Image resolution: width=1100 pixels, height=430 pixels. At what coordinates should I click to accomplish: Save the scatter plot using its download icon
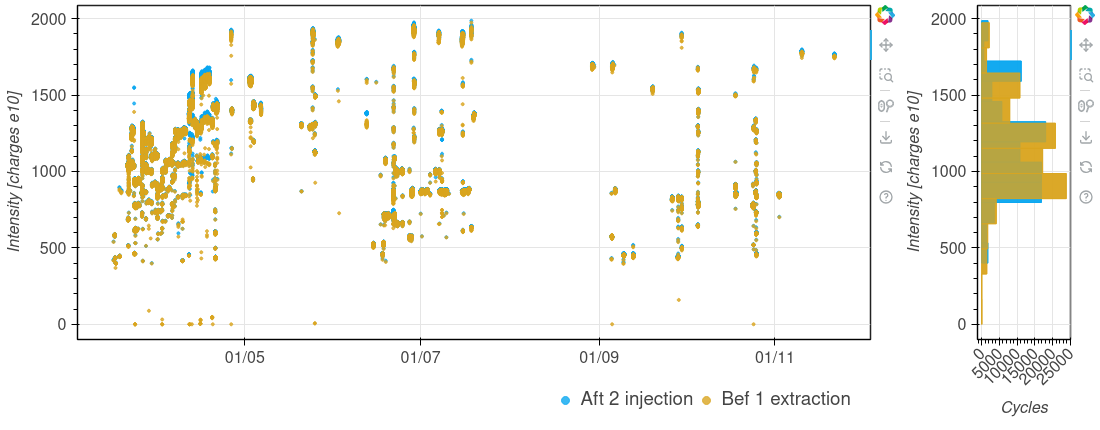tap(885, 136)
